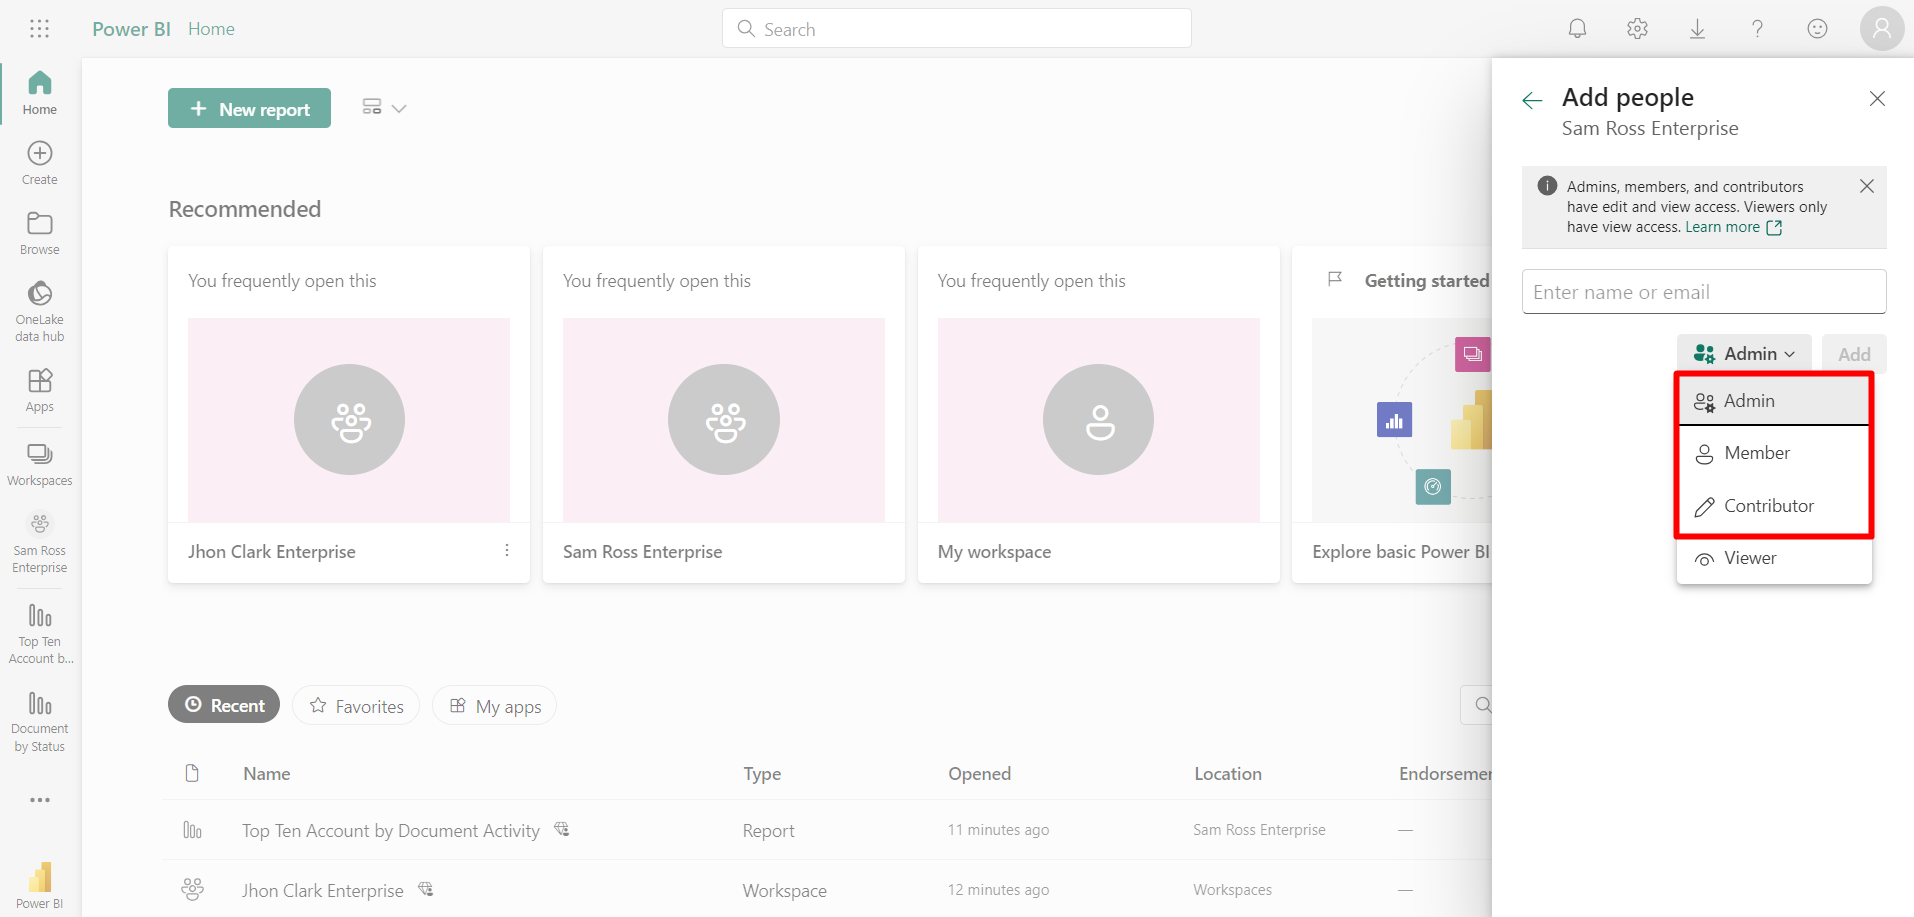Open the layout view dropdown
This screenshot has width=1914, height=917.
384,108
